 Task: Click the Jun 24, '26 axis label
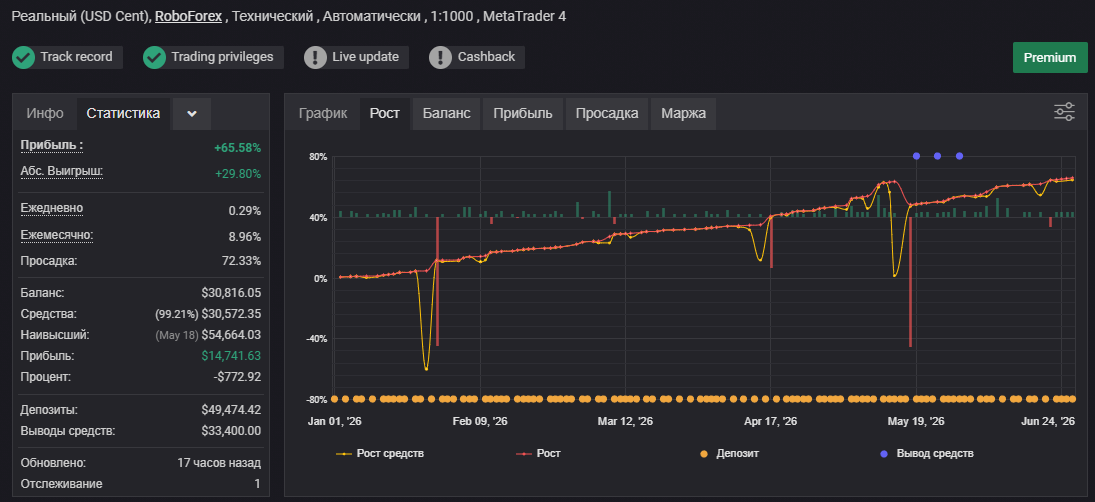coord(1048,422)
